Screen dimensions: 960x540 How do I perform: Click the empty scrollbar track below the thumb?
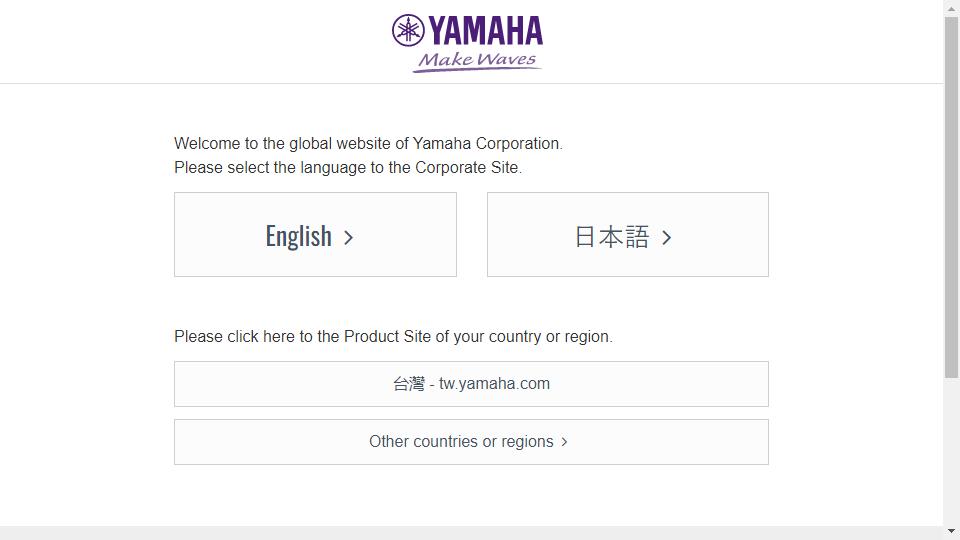pyautogui.click(x=952, y=450)
